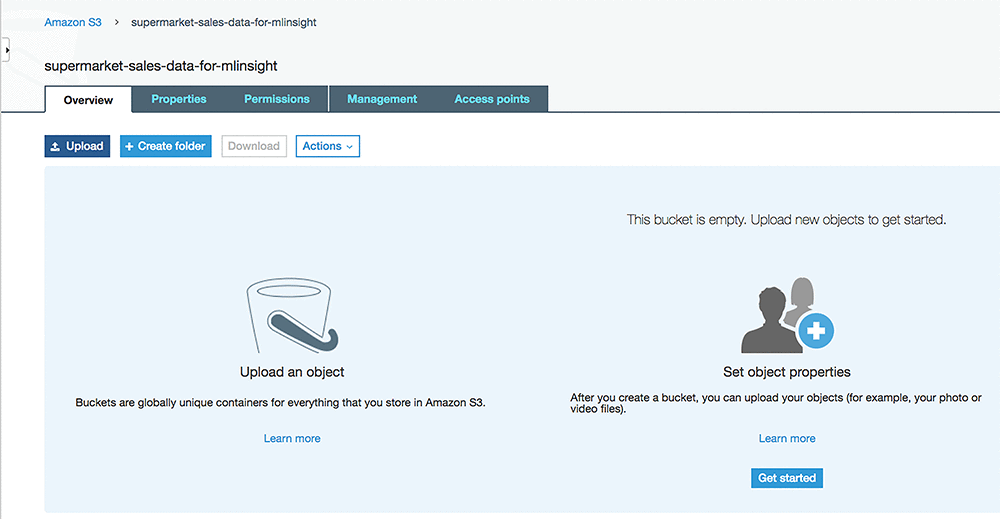The width and height of the screenshot is (1000, 519).
Task: Create a new folder in the bucket
Action: [x=166, y=146]
